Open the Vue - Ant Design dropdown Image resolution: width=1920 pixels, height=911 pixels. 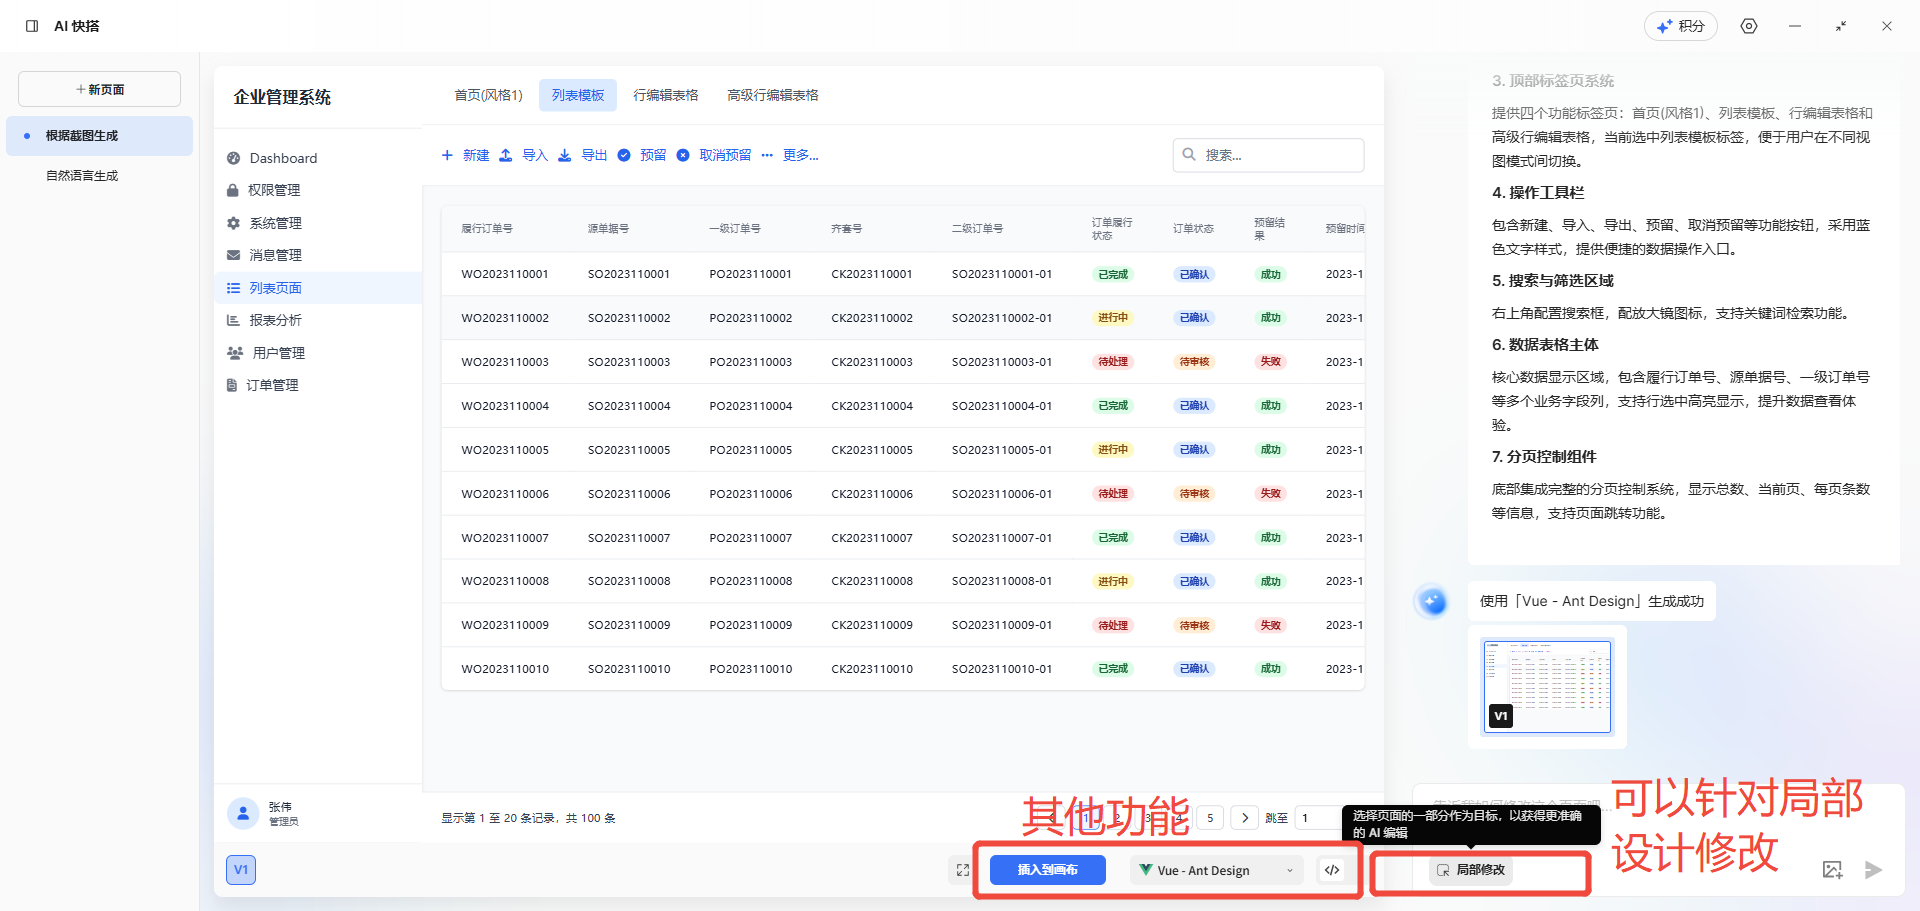coord(1217,870)
